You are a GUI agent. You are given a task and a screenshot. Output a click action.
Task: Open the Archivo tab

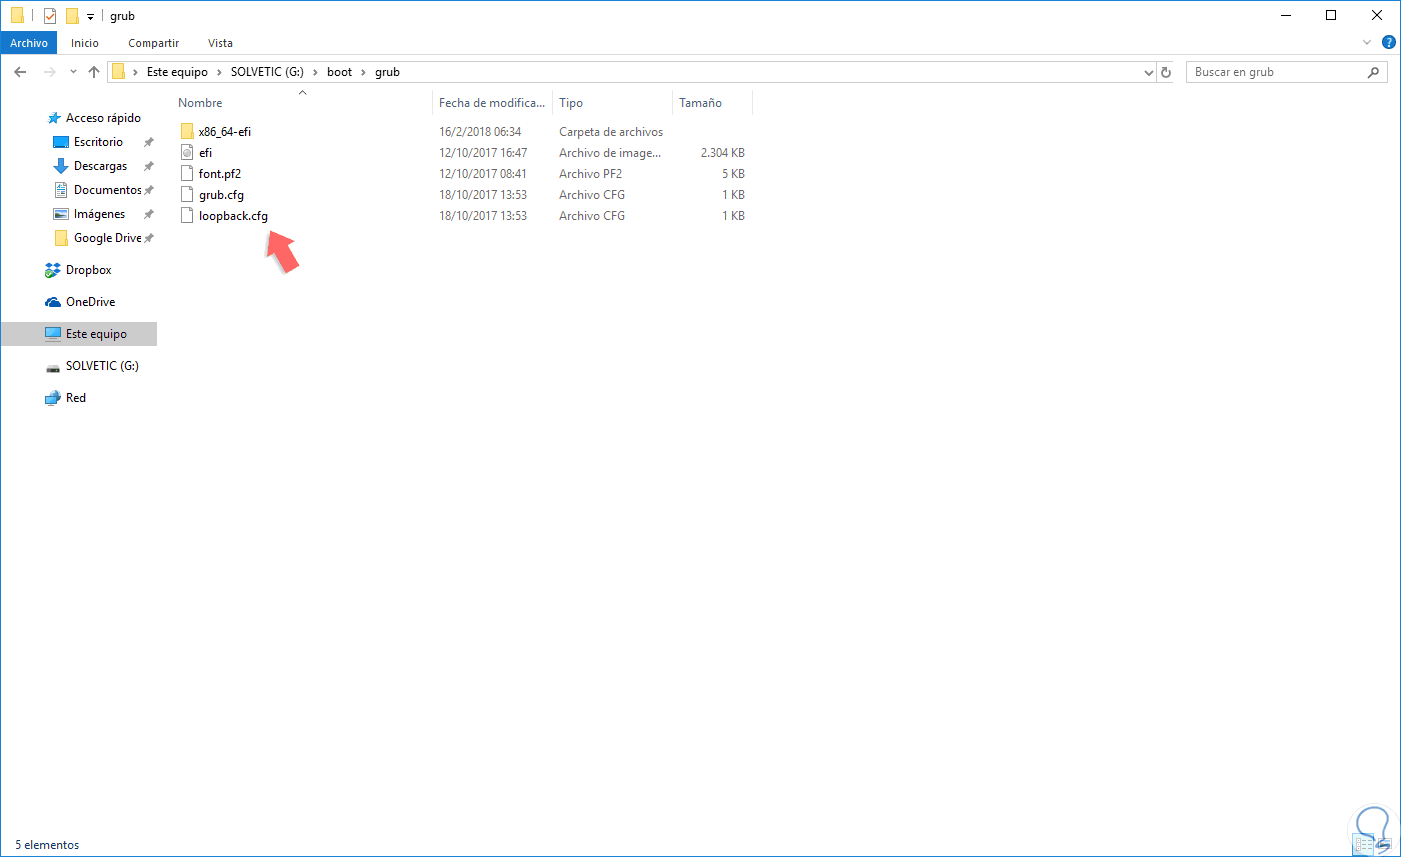pos(29,43)
